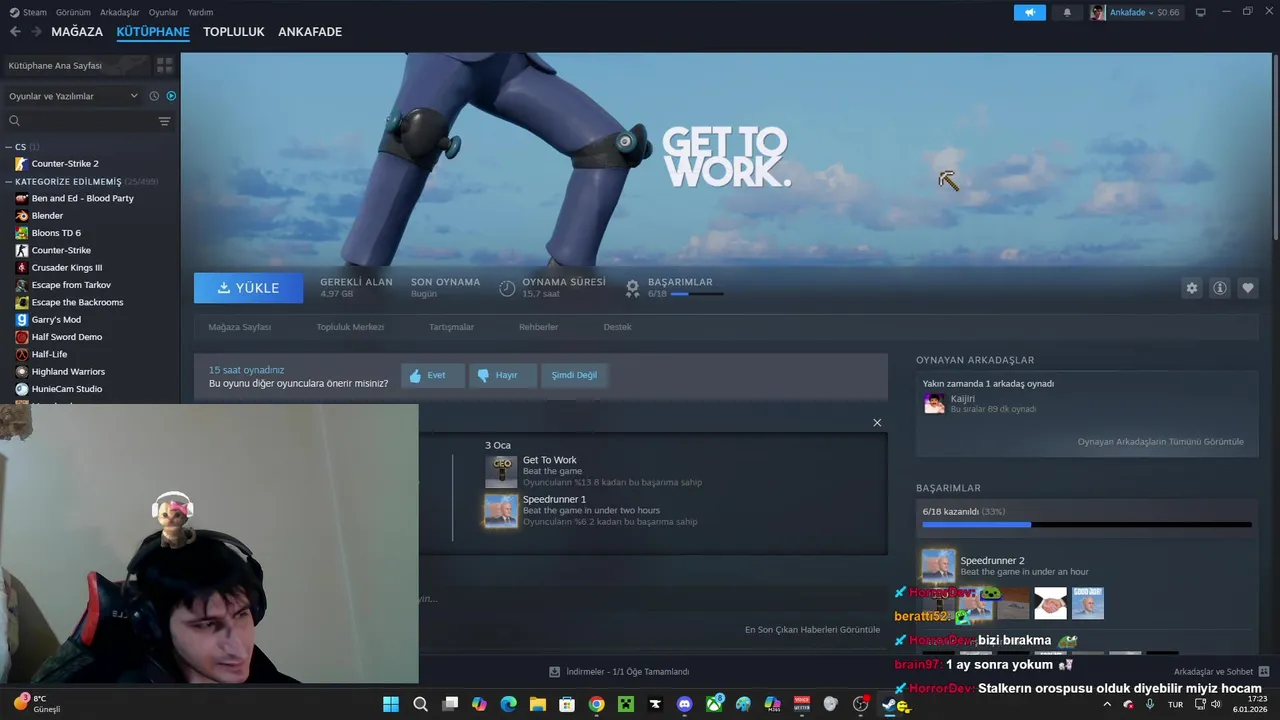The image size is (1280, 720).
Task: Open Xbox app from taskbar
Action: pyautogui.click(x=714, y=704)
